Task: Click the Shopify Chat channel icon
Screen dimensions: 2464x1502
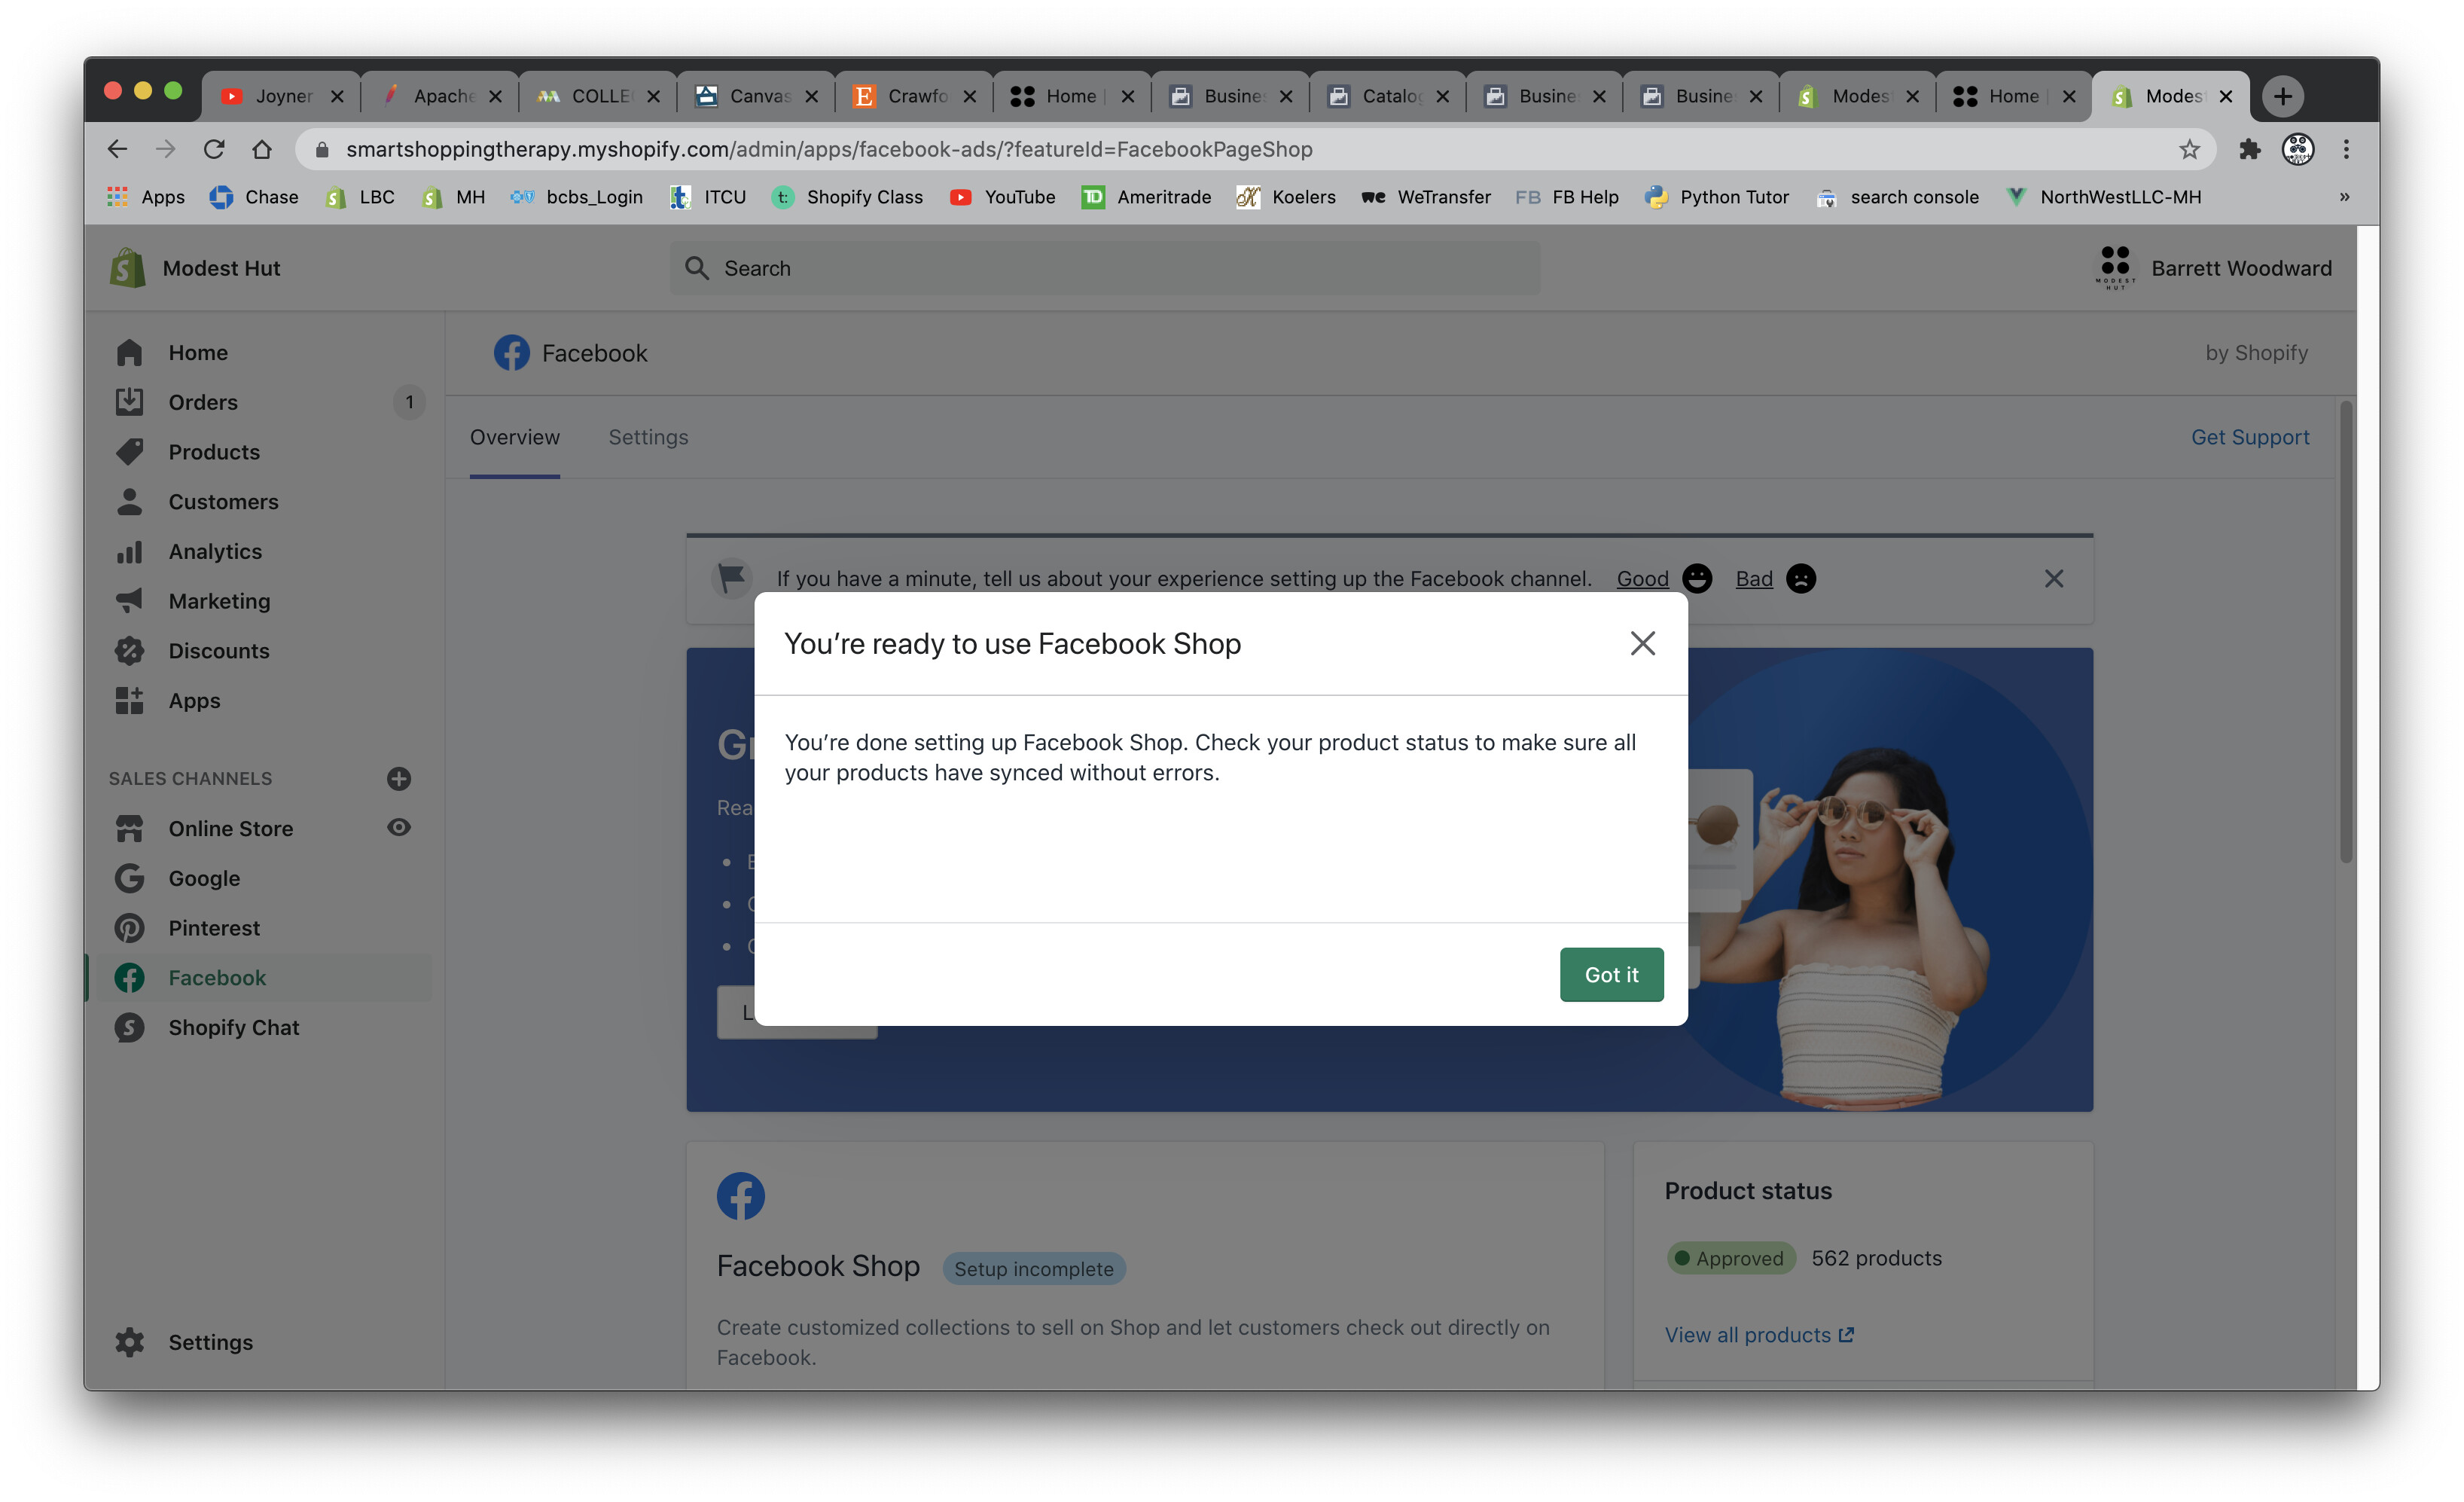Action: pos(129,1027)
